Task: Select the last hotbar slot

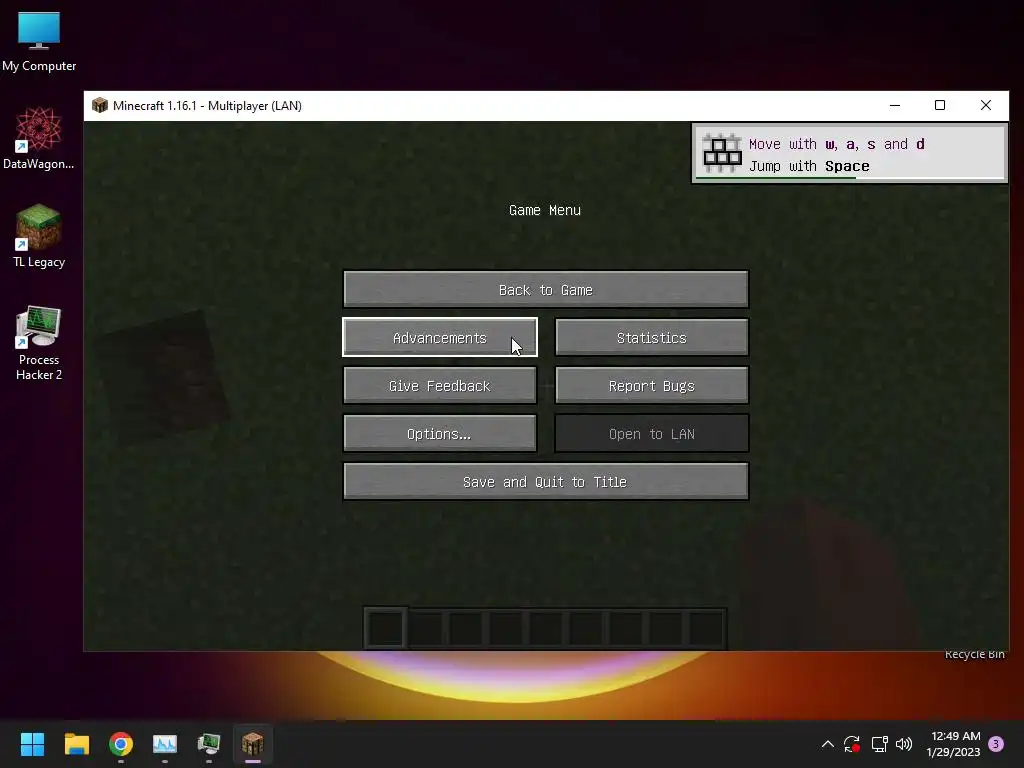Action: click(x=707, y=628)
